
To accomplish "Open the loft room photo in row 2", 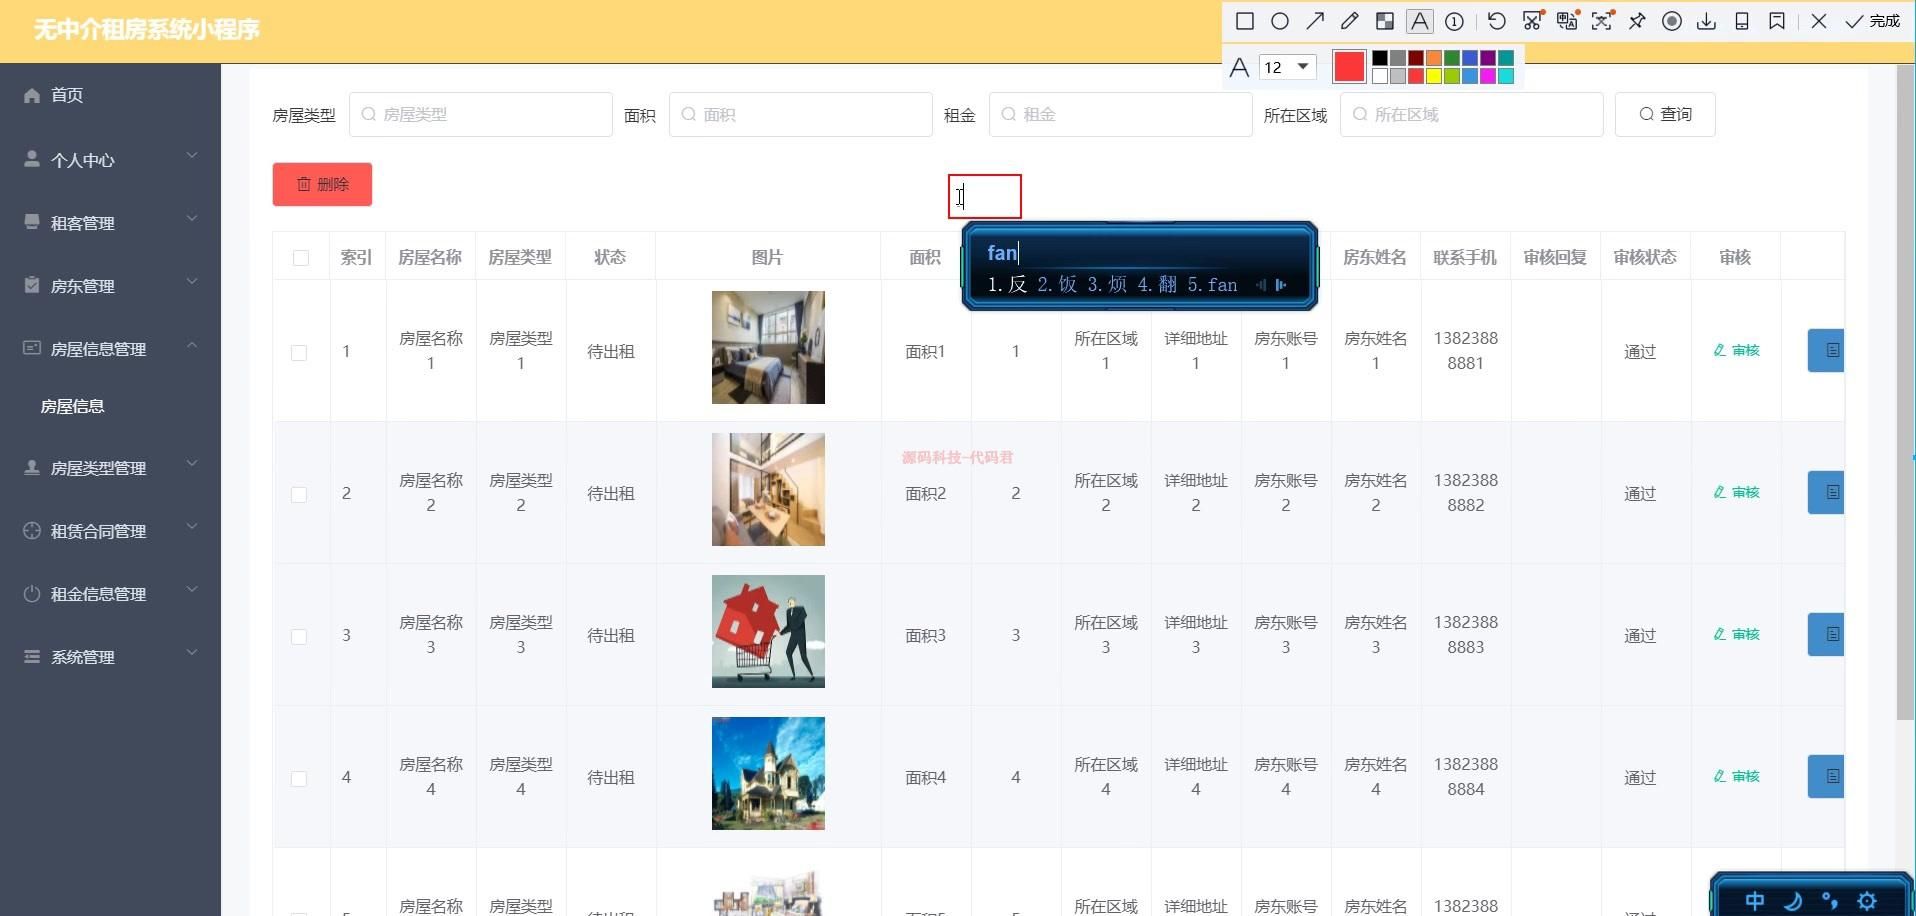I will point(768,489).
